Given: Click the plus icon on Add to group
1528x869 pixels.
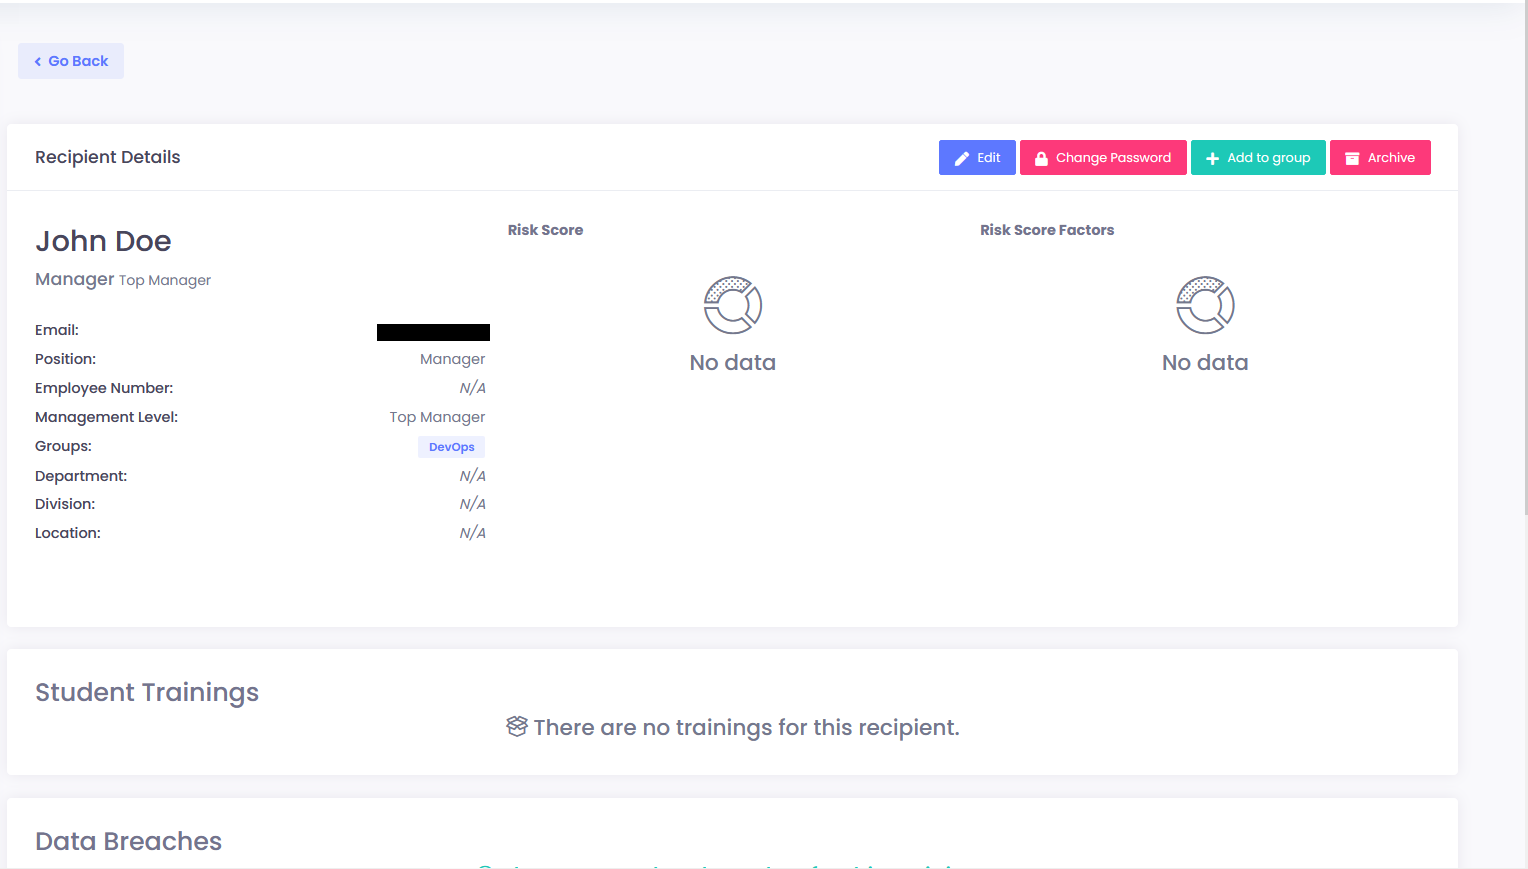Looking at the screenshot, I should pyautogui.click(x=1212, y=158).
